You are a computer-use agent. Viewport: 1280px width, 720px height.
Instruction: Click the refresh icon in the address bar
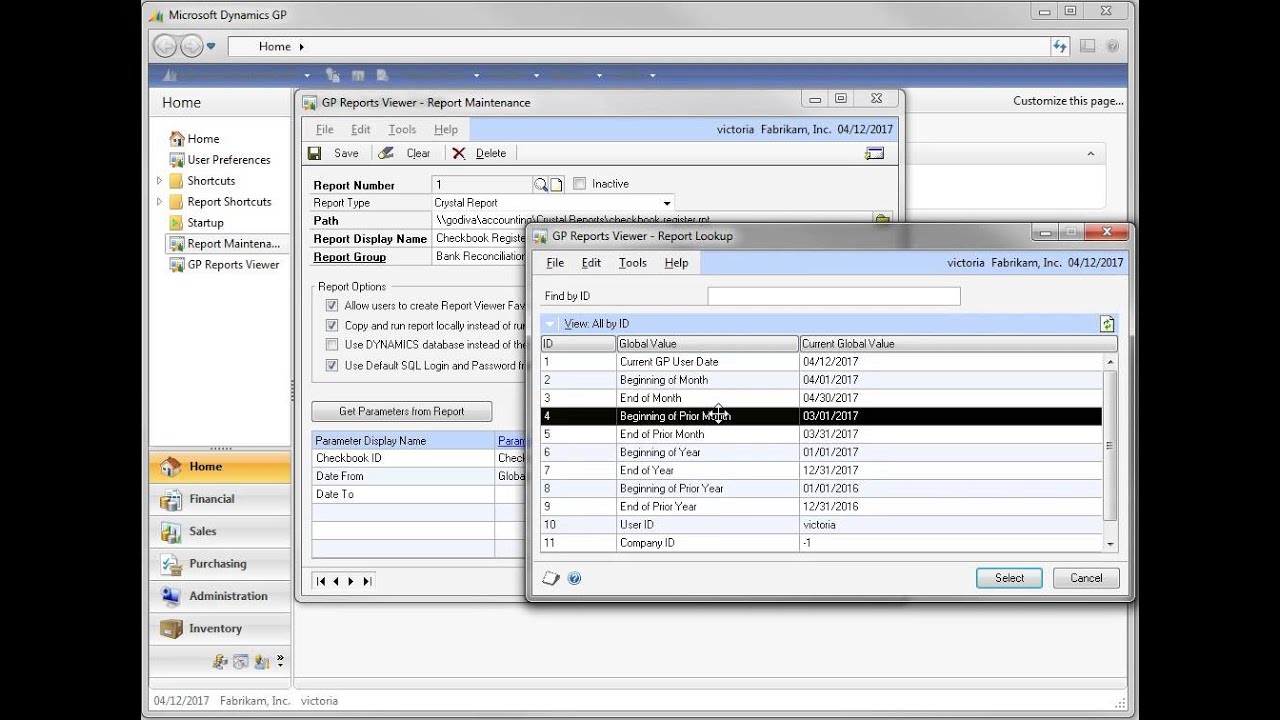point(1060,46)
